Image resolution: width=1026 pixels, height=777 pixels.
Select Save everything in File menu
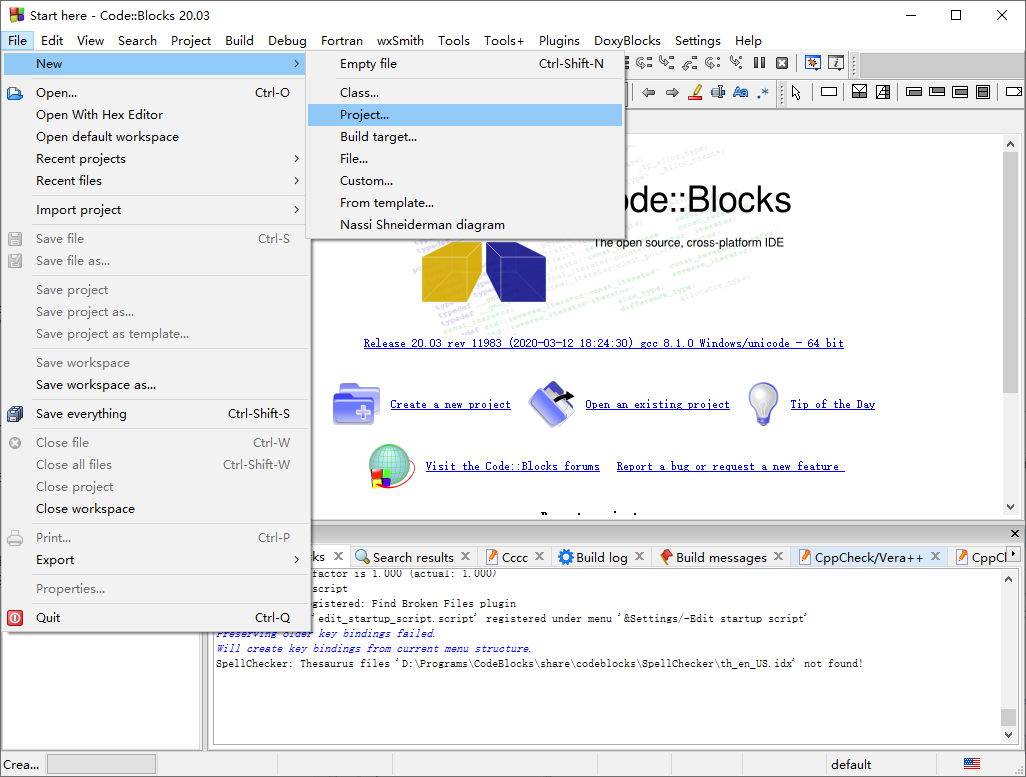(x=157, y=414)
